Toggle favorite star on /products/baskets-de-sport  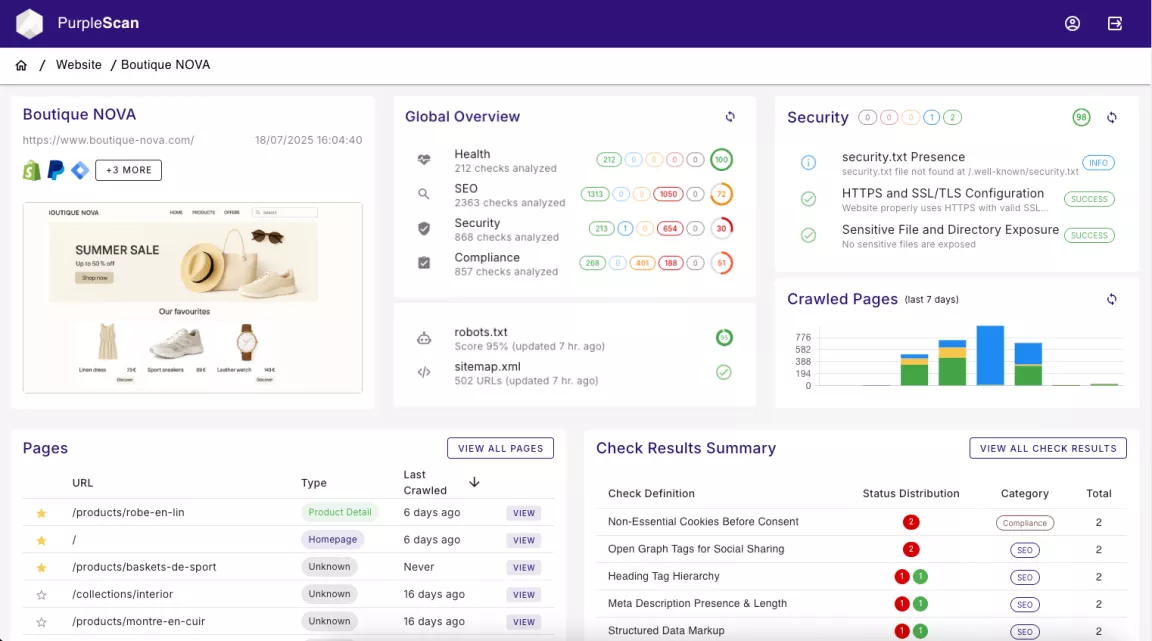coord(41,567)
